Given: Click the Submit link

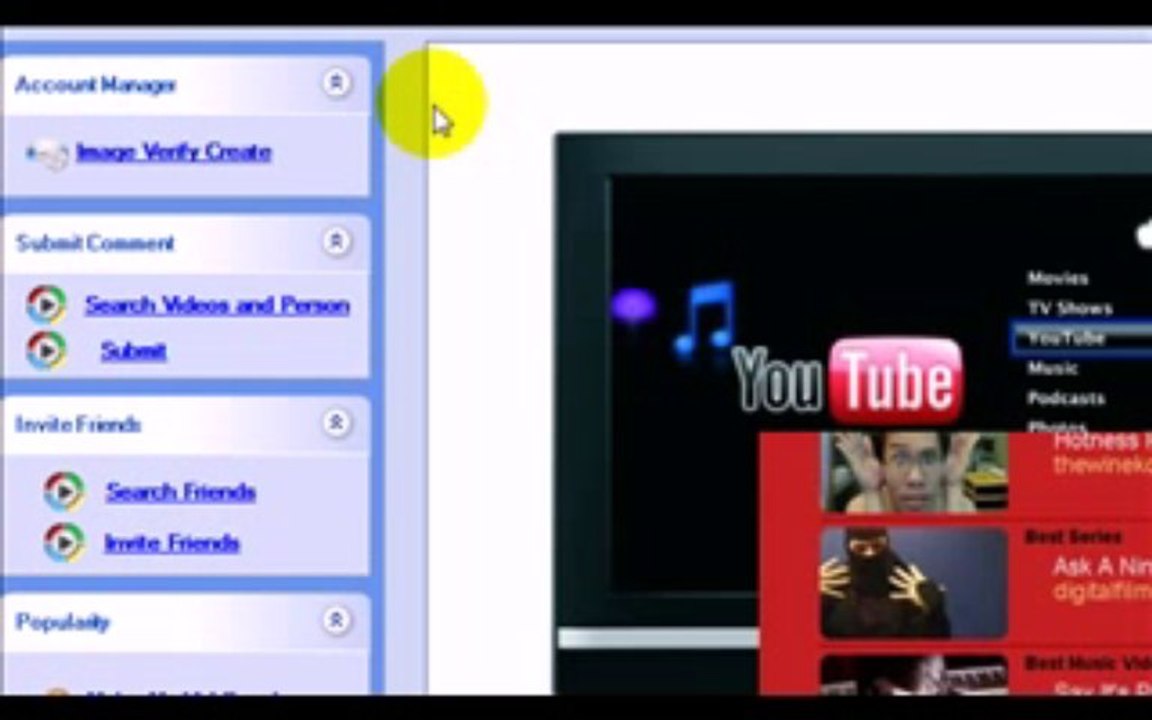Looking at the screenshot, I should (x=133, y=351).
